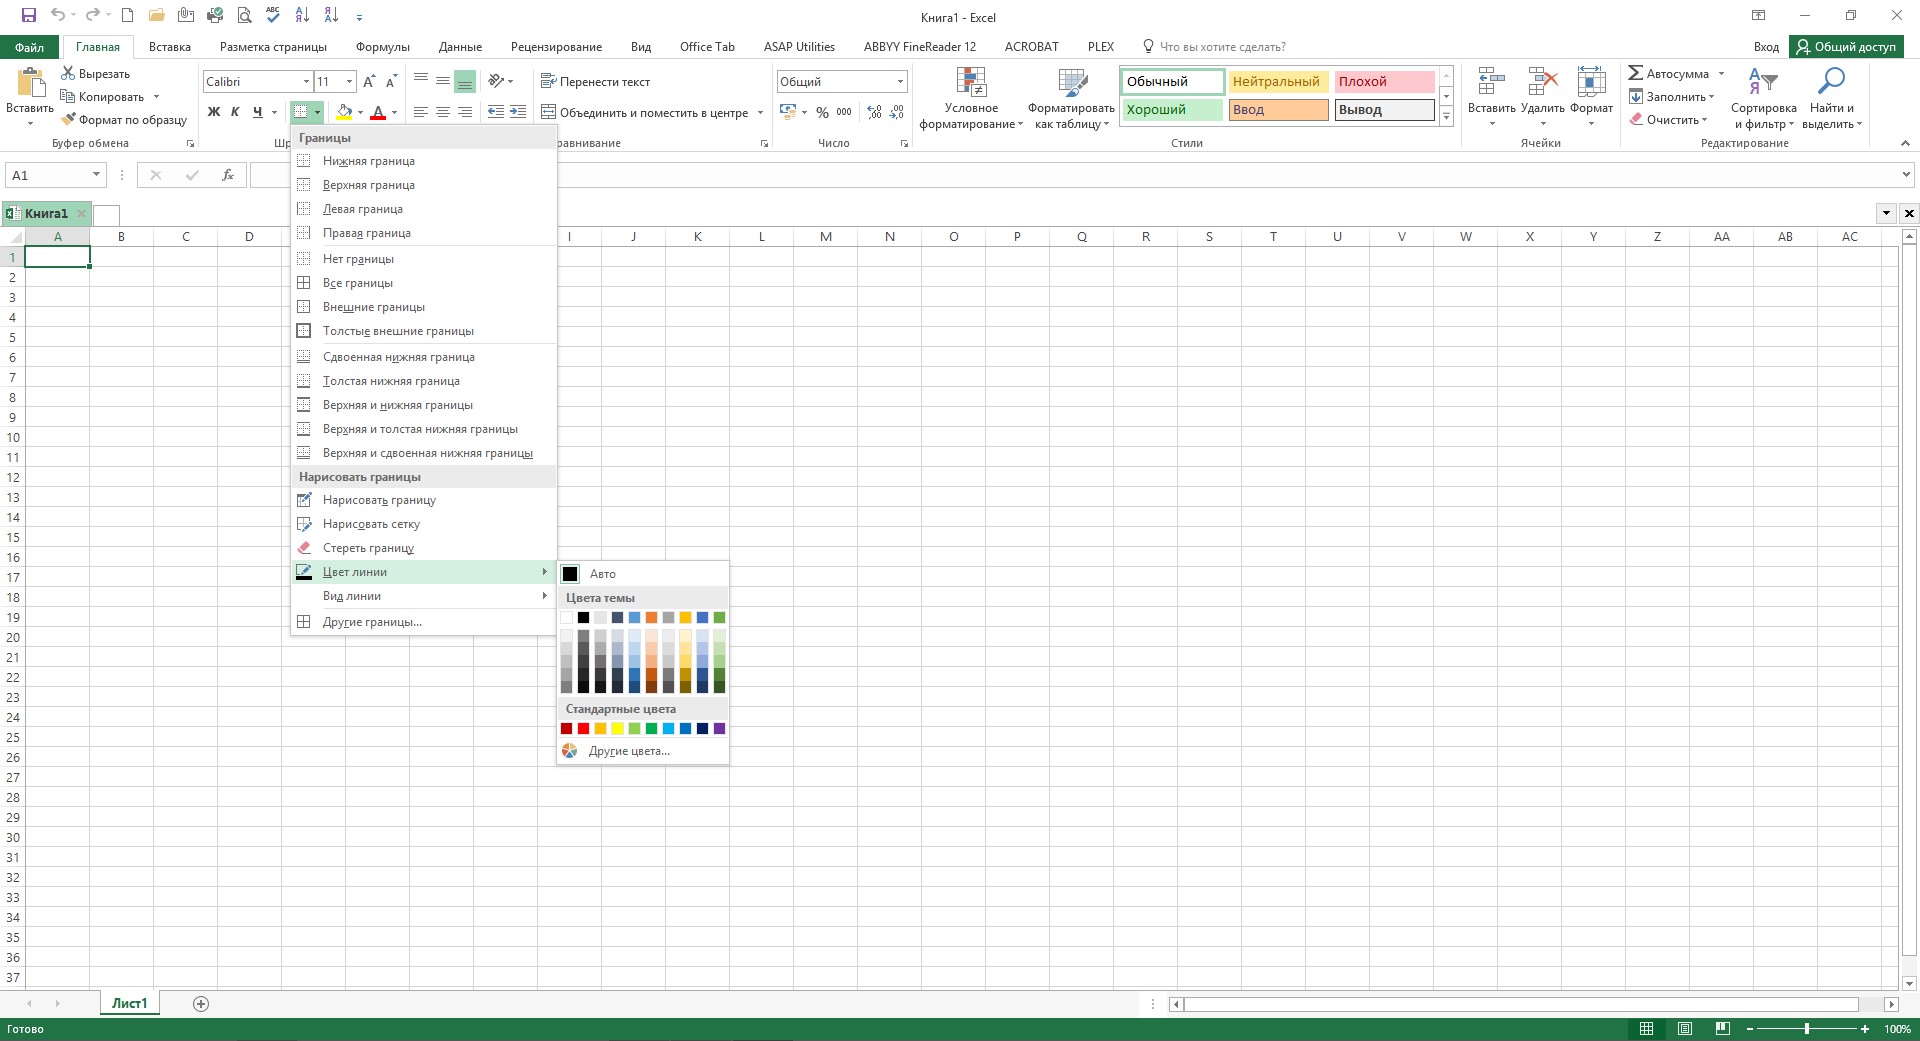This screenshot has width=1920, height=1041.
Task: Expand cell styles gallery more arrow
Action: (x=1446, y=116)
